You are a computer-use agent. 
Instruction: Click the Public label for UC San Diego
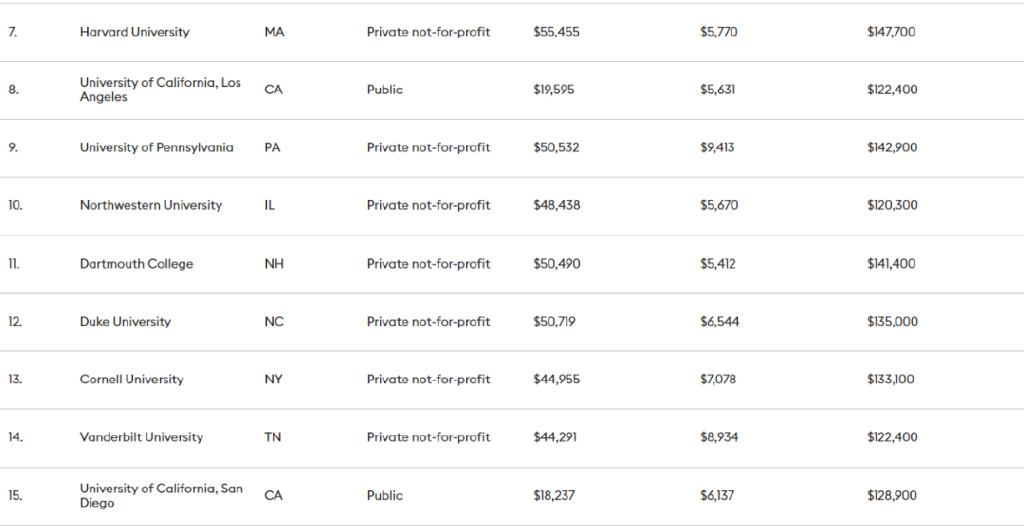pos(385,496)
